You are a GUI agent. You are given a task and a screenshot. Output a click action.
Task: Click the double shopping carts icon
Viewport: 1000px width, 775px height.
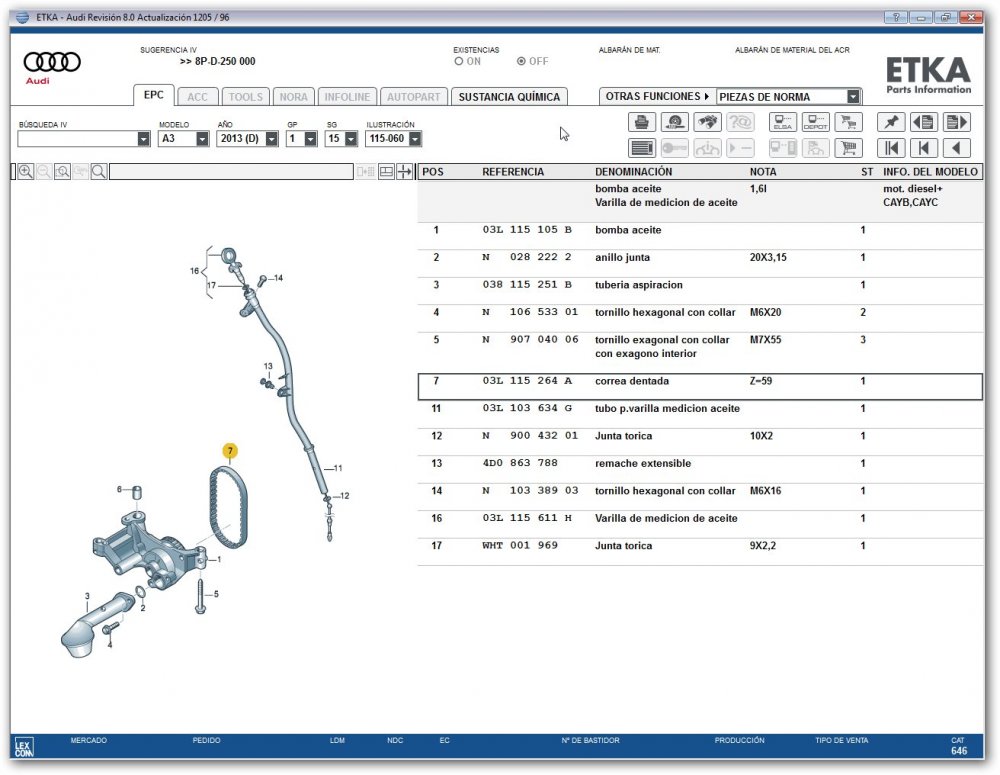point(848,122)
